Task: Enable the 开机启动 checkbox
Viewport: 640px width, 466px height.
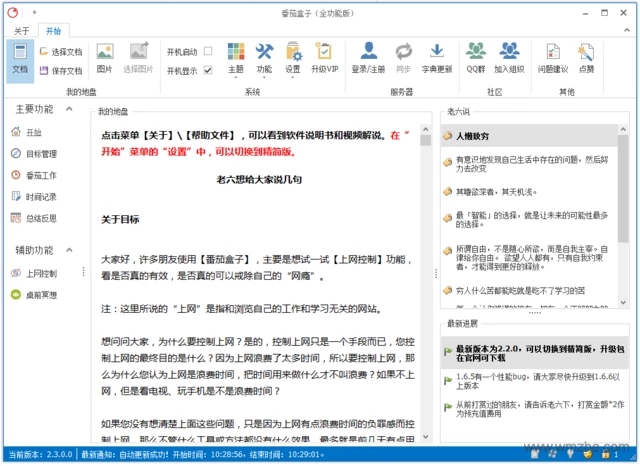Action: tap(208, 51)
